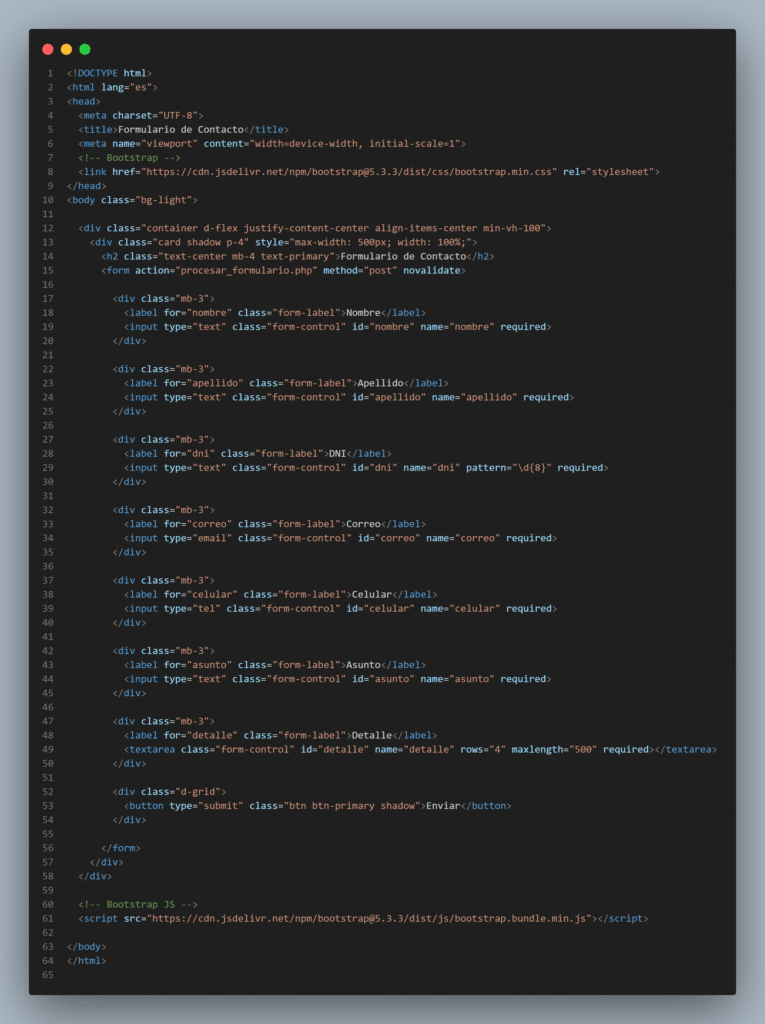This screenshot has width=765, height=1024.
Task: Click the method="post" attribute
Action: click(359, 270)
